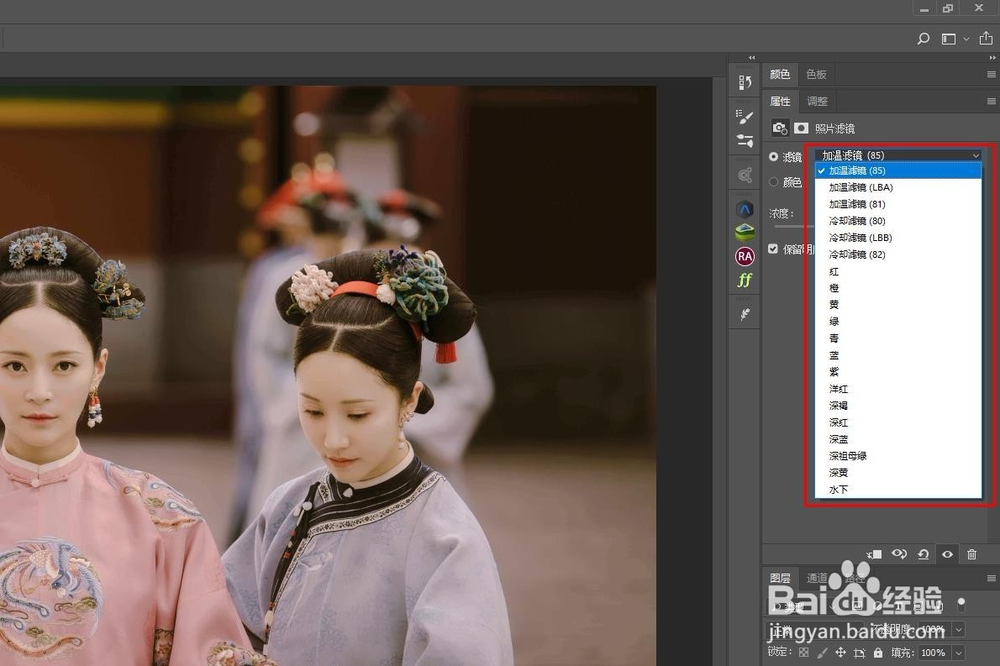Delete the adjustment layer trash icon

coord(971,554)
